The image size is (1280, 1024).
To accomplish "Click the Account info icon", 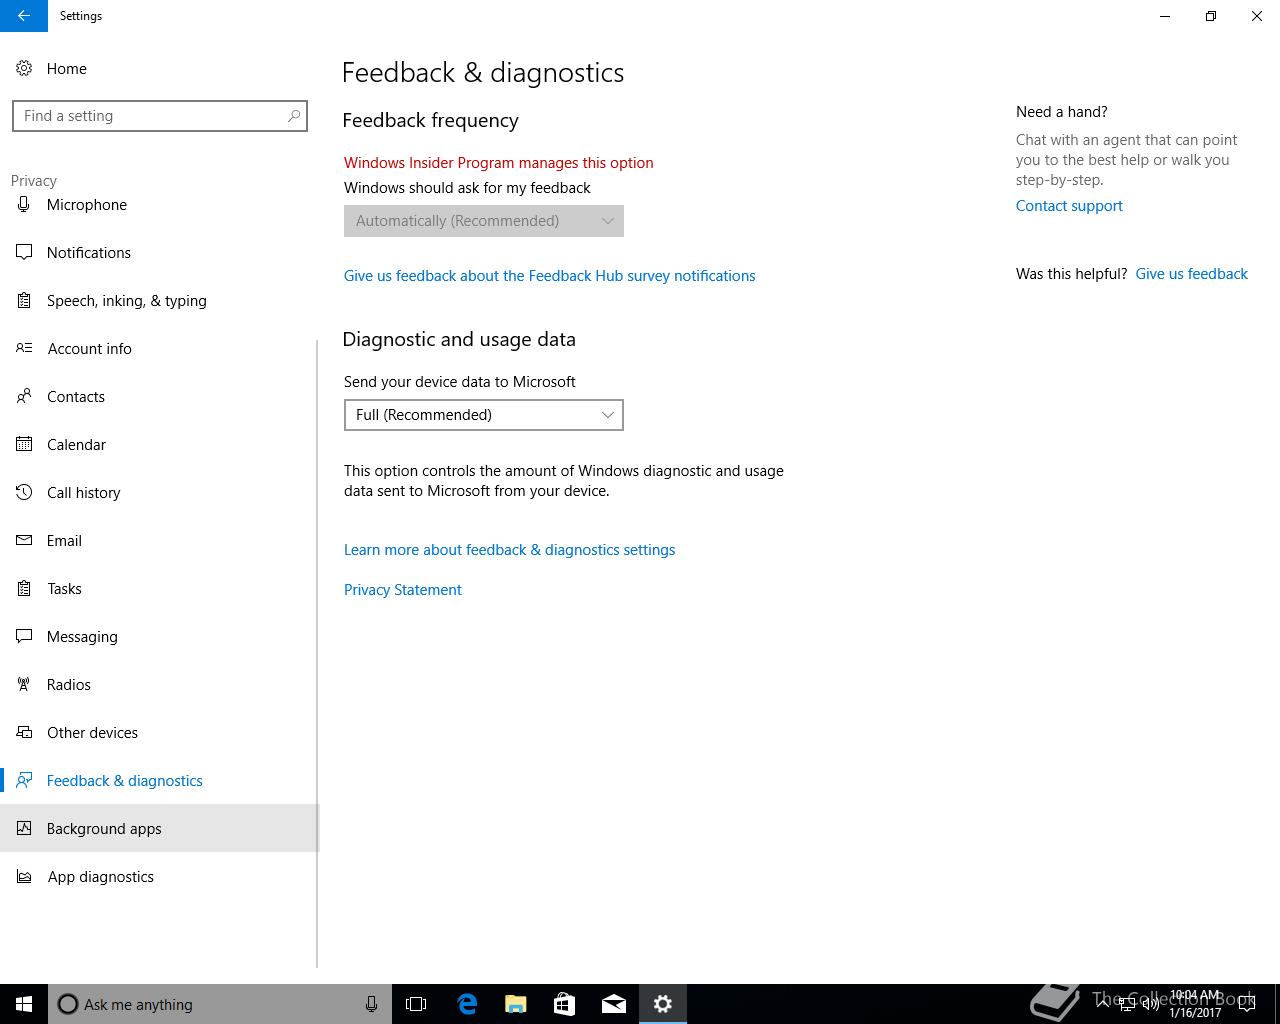I will pyautogui.click(x=24, y=349).
